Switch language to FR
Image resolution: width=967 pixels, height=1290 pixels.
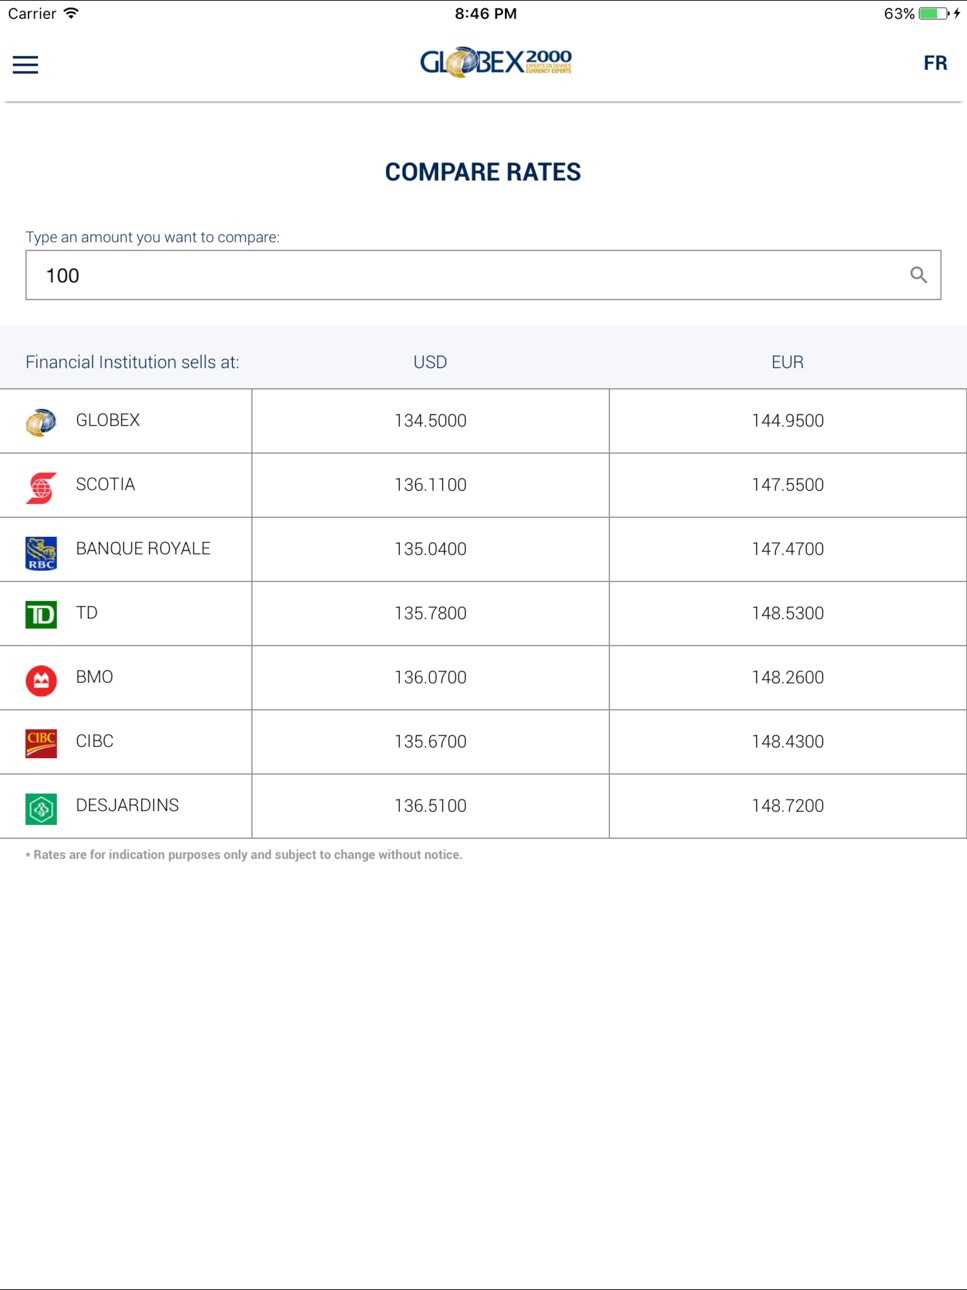[935, 63]
